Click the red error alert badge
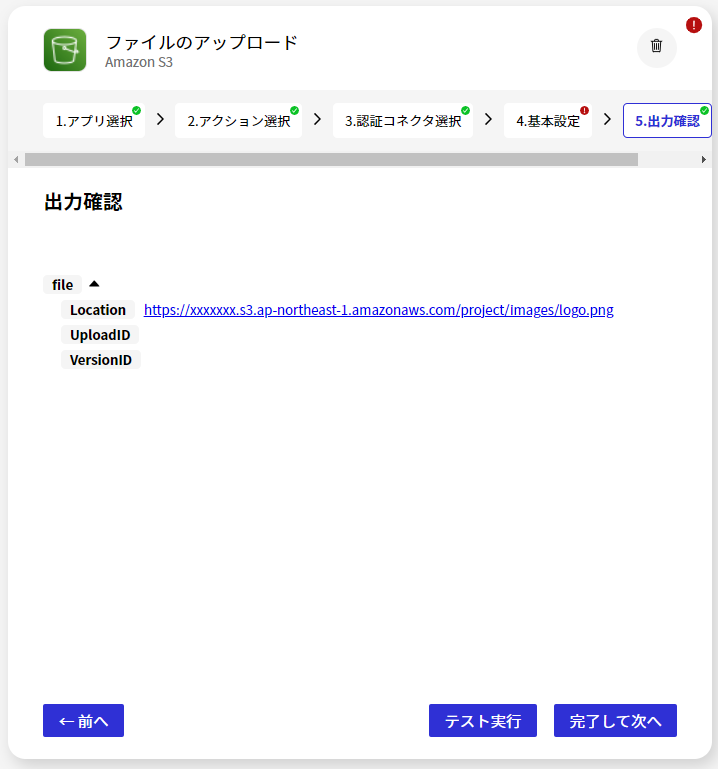This screenshot has height=769, width=718. [x=693, y=25]
